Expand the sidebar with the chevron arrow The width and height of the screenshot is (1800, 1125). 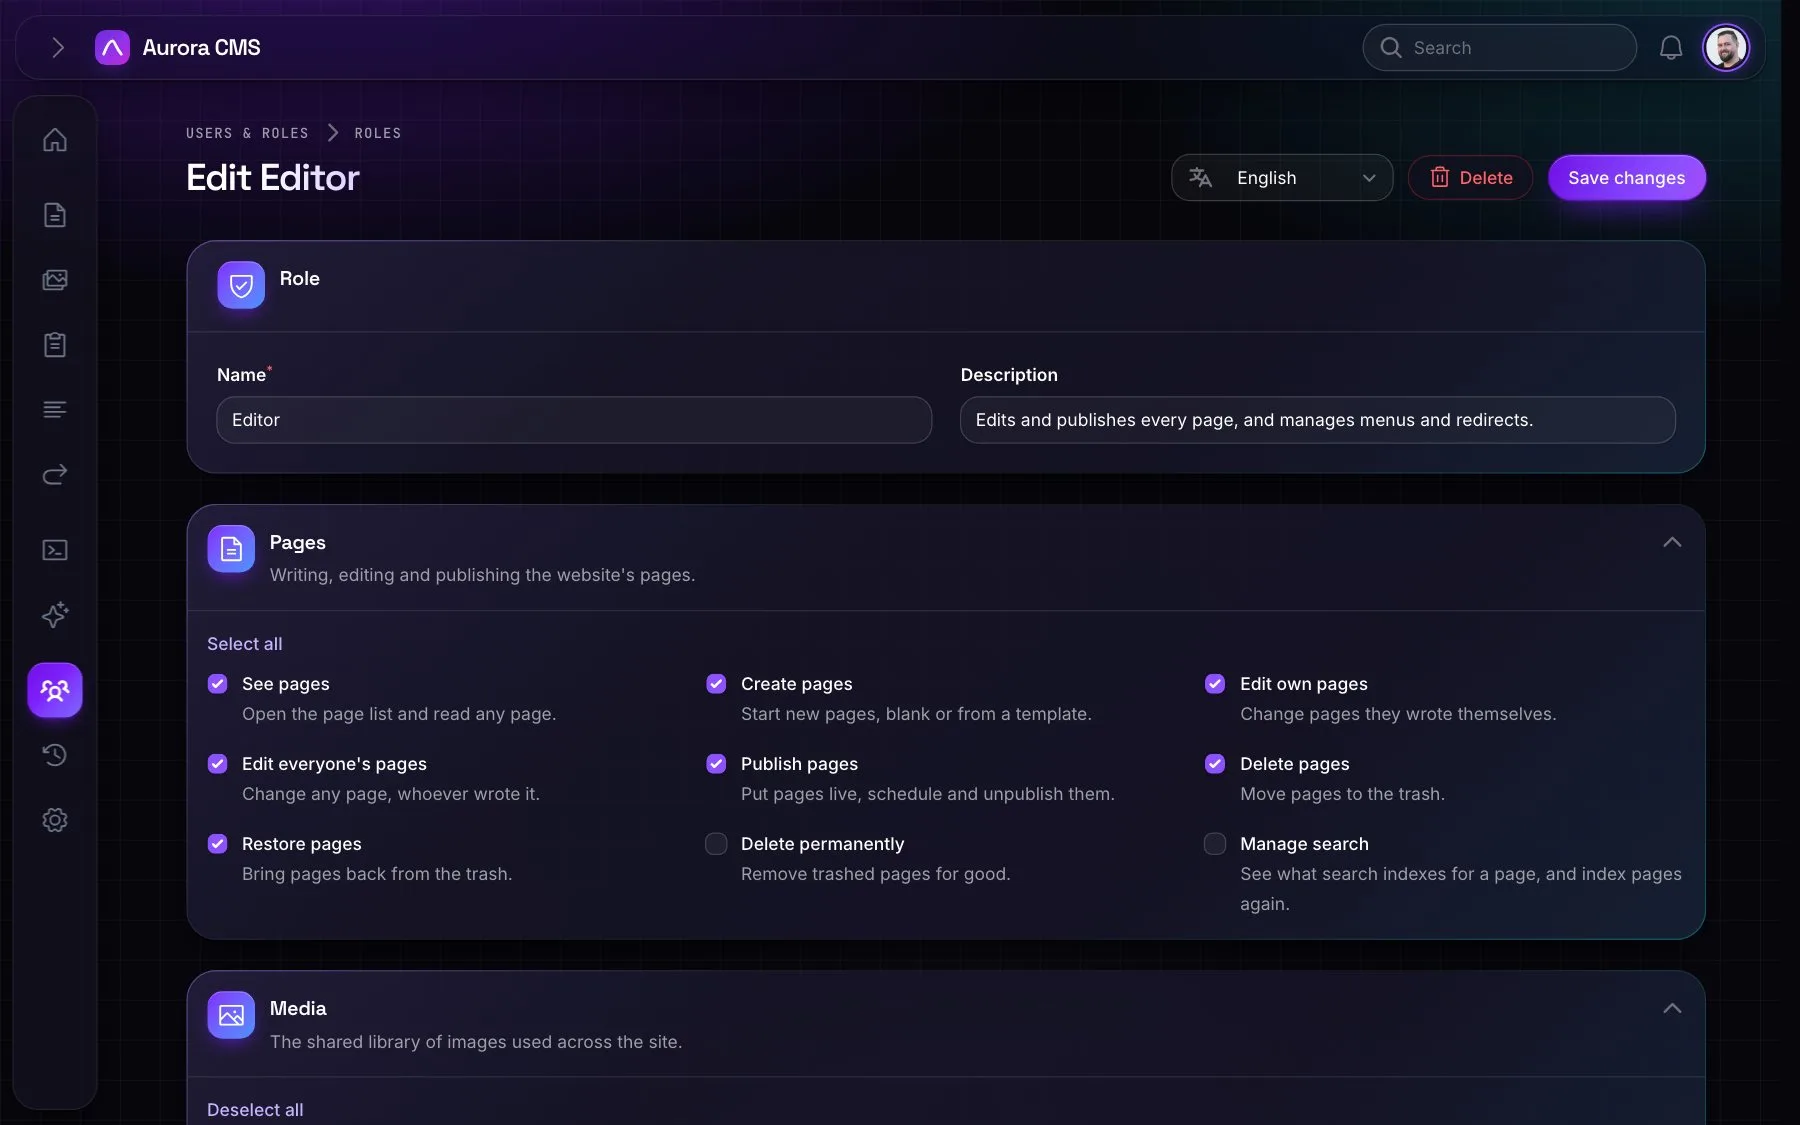(57, 47)
